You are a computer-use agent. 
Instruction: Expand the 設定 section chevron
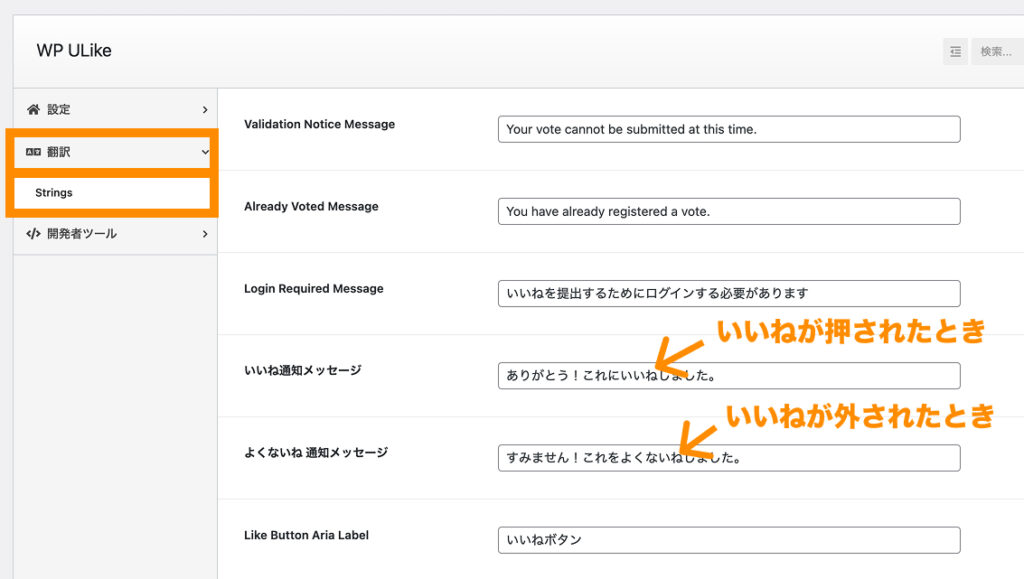point(205,109)
